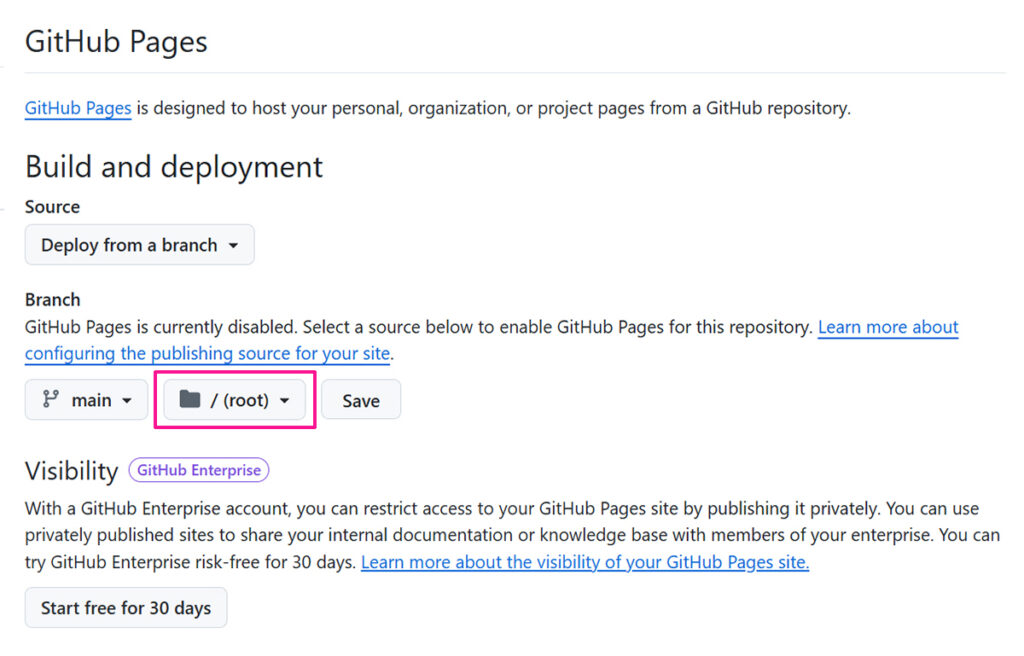This screenshot has height=656, width=1024.
Task: Click the caret arrow next to main
Action: [127, 401]
